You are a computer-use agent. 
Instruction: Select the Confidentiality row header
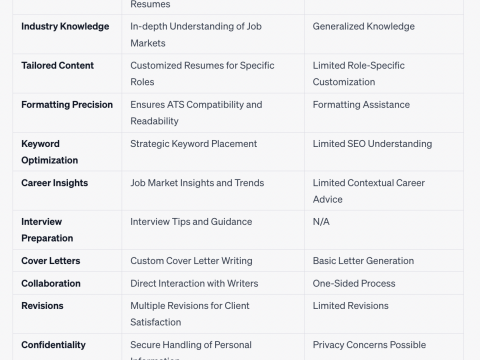click(53, 345)
